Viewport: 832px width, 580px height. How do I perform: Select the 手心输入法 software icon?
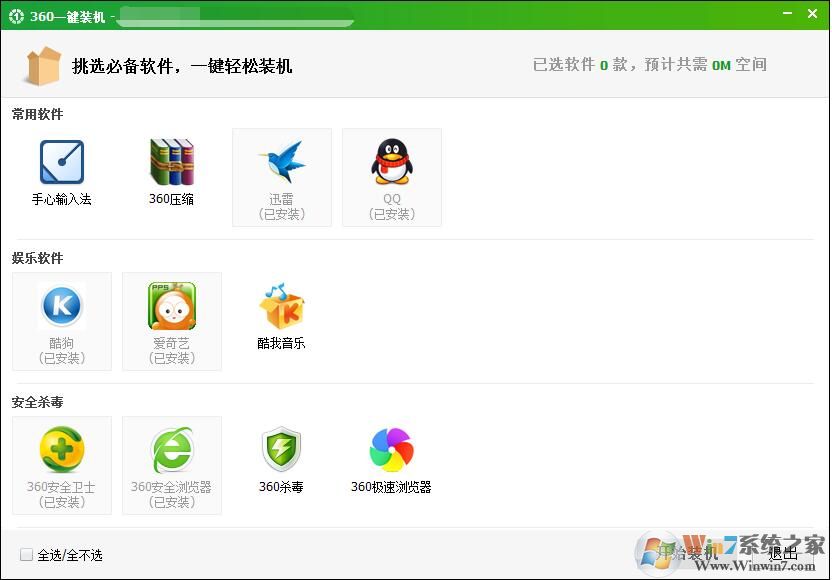62,162
